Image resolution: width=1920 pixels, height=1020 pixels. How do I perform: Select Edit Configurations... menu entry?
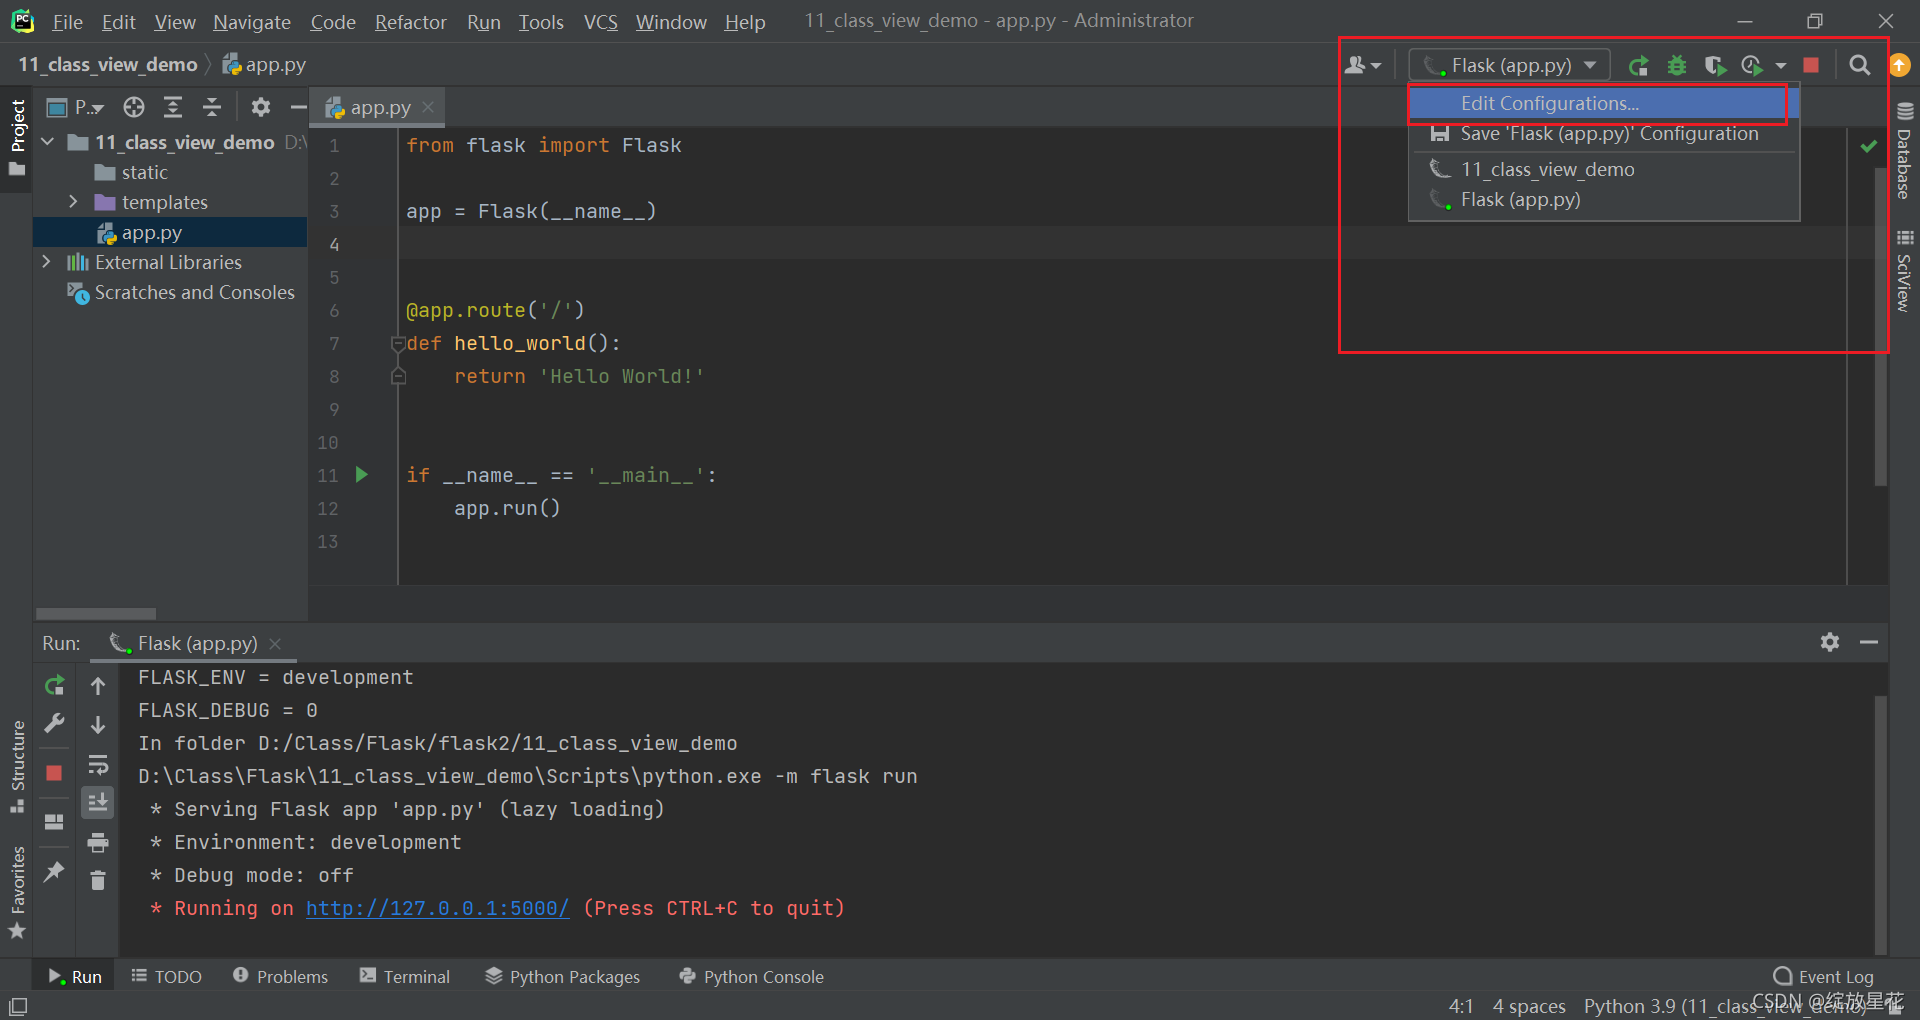(1604, 103)
